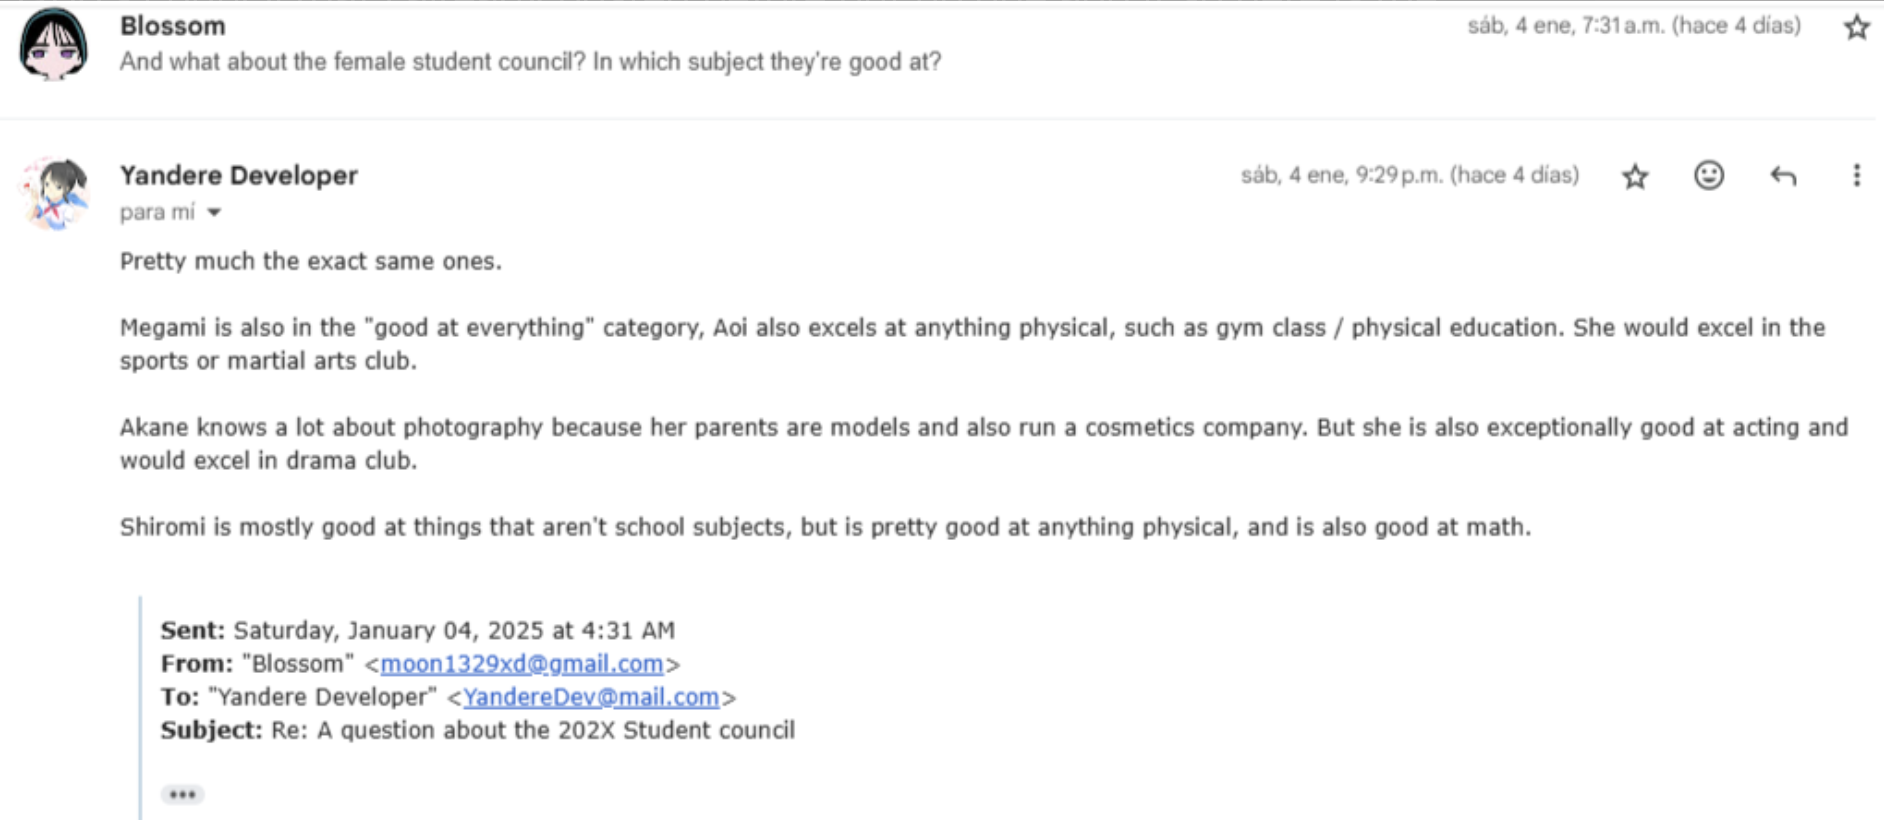Show trimmed content via ellipsis button
The height and width of the screenshot is (820, 1884).
[182, 795]
